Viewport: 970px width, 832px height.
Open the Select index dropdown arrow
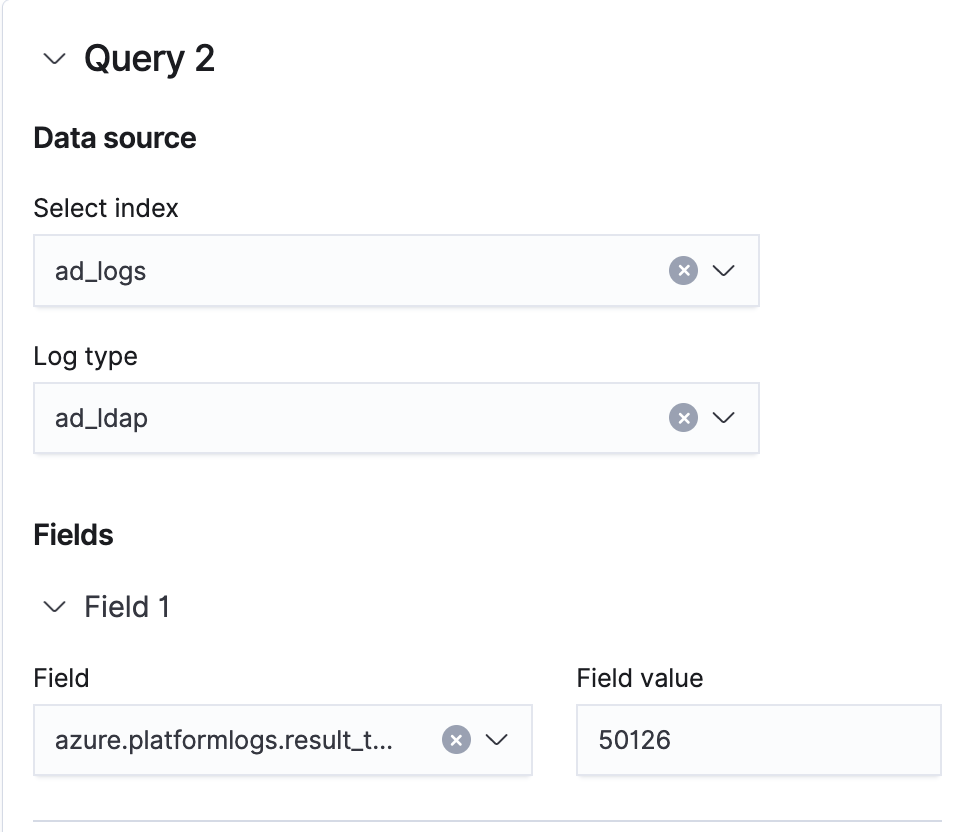[723, 271]
